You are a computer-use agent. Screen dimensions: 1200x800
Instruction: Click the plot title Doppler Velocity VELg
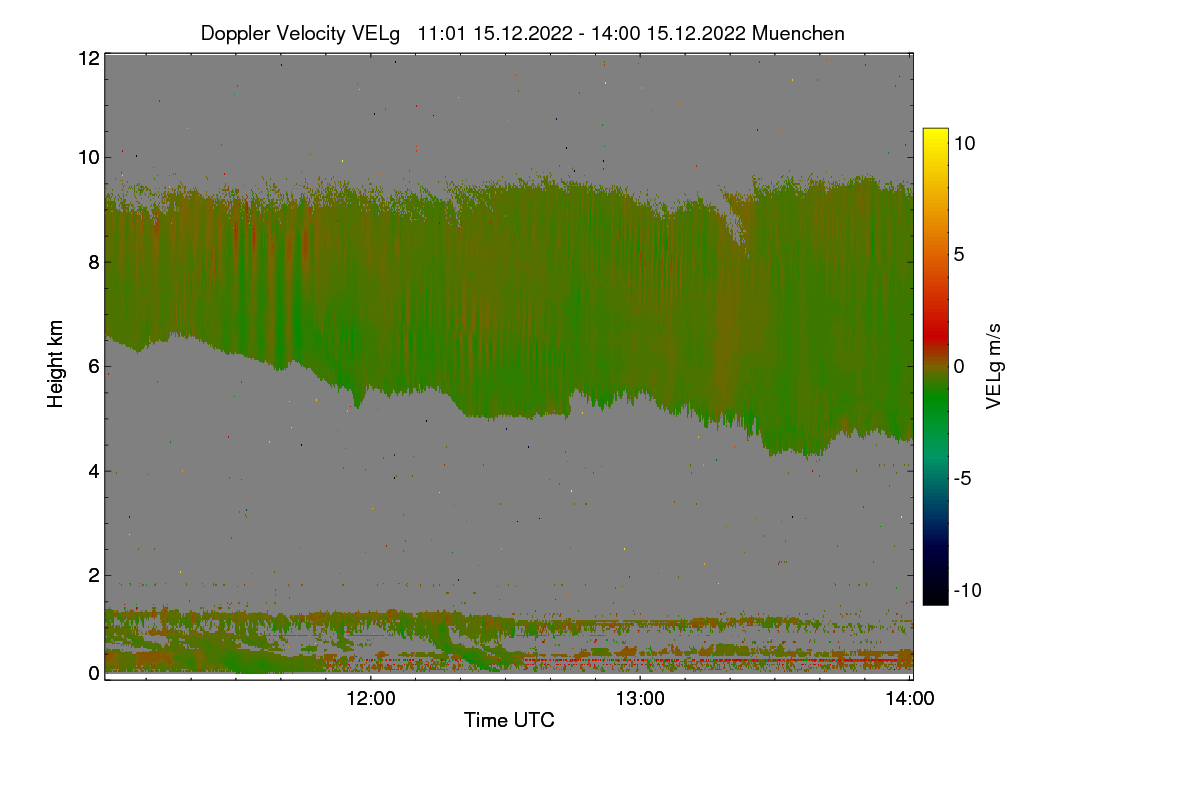pos(300,33)
